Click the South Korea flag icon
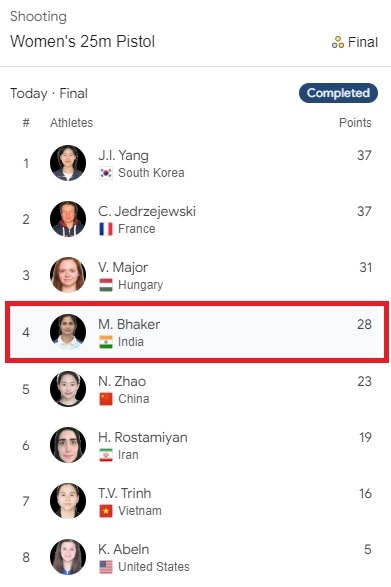 [106, 173]
